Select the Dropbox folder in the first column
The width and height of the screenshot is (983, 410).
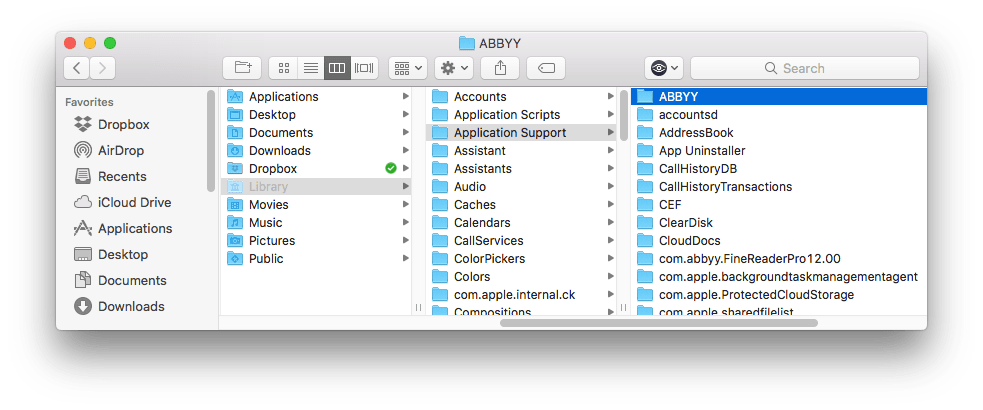(317, 169)
